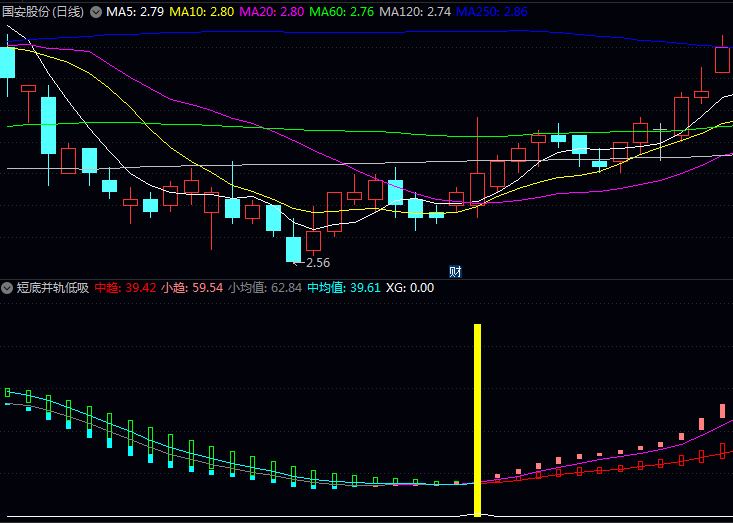Click the 短底并轨低吸 indicator name
The width and height of the screenshot is (733, 523).
pos(53,288)
